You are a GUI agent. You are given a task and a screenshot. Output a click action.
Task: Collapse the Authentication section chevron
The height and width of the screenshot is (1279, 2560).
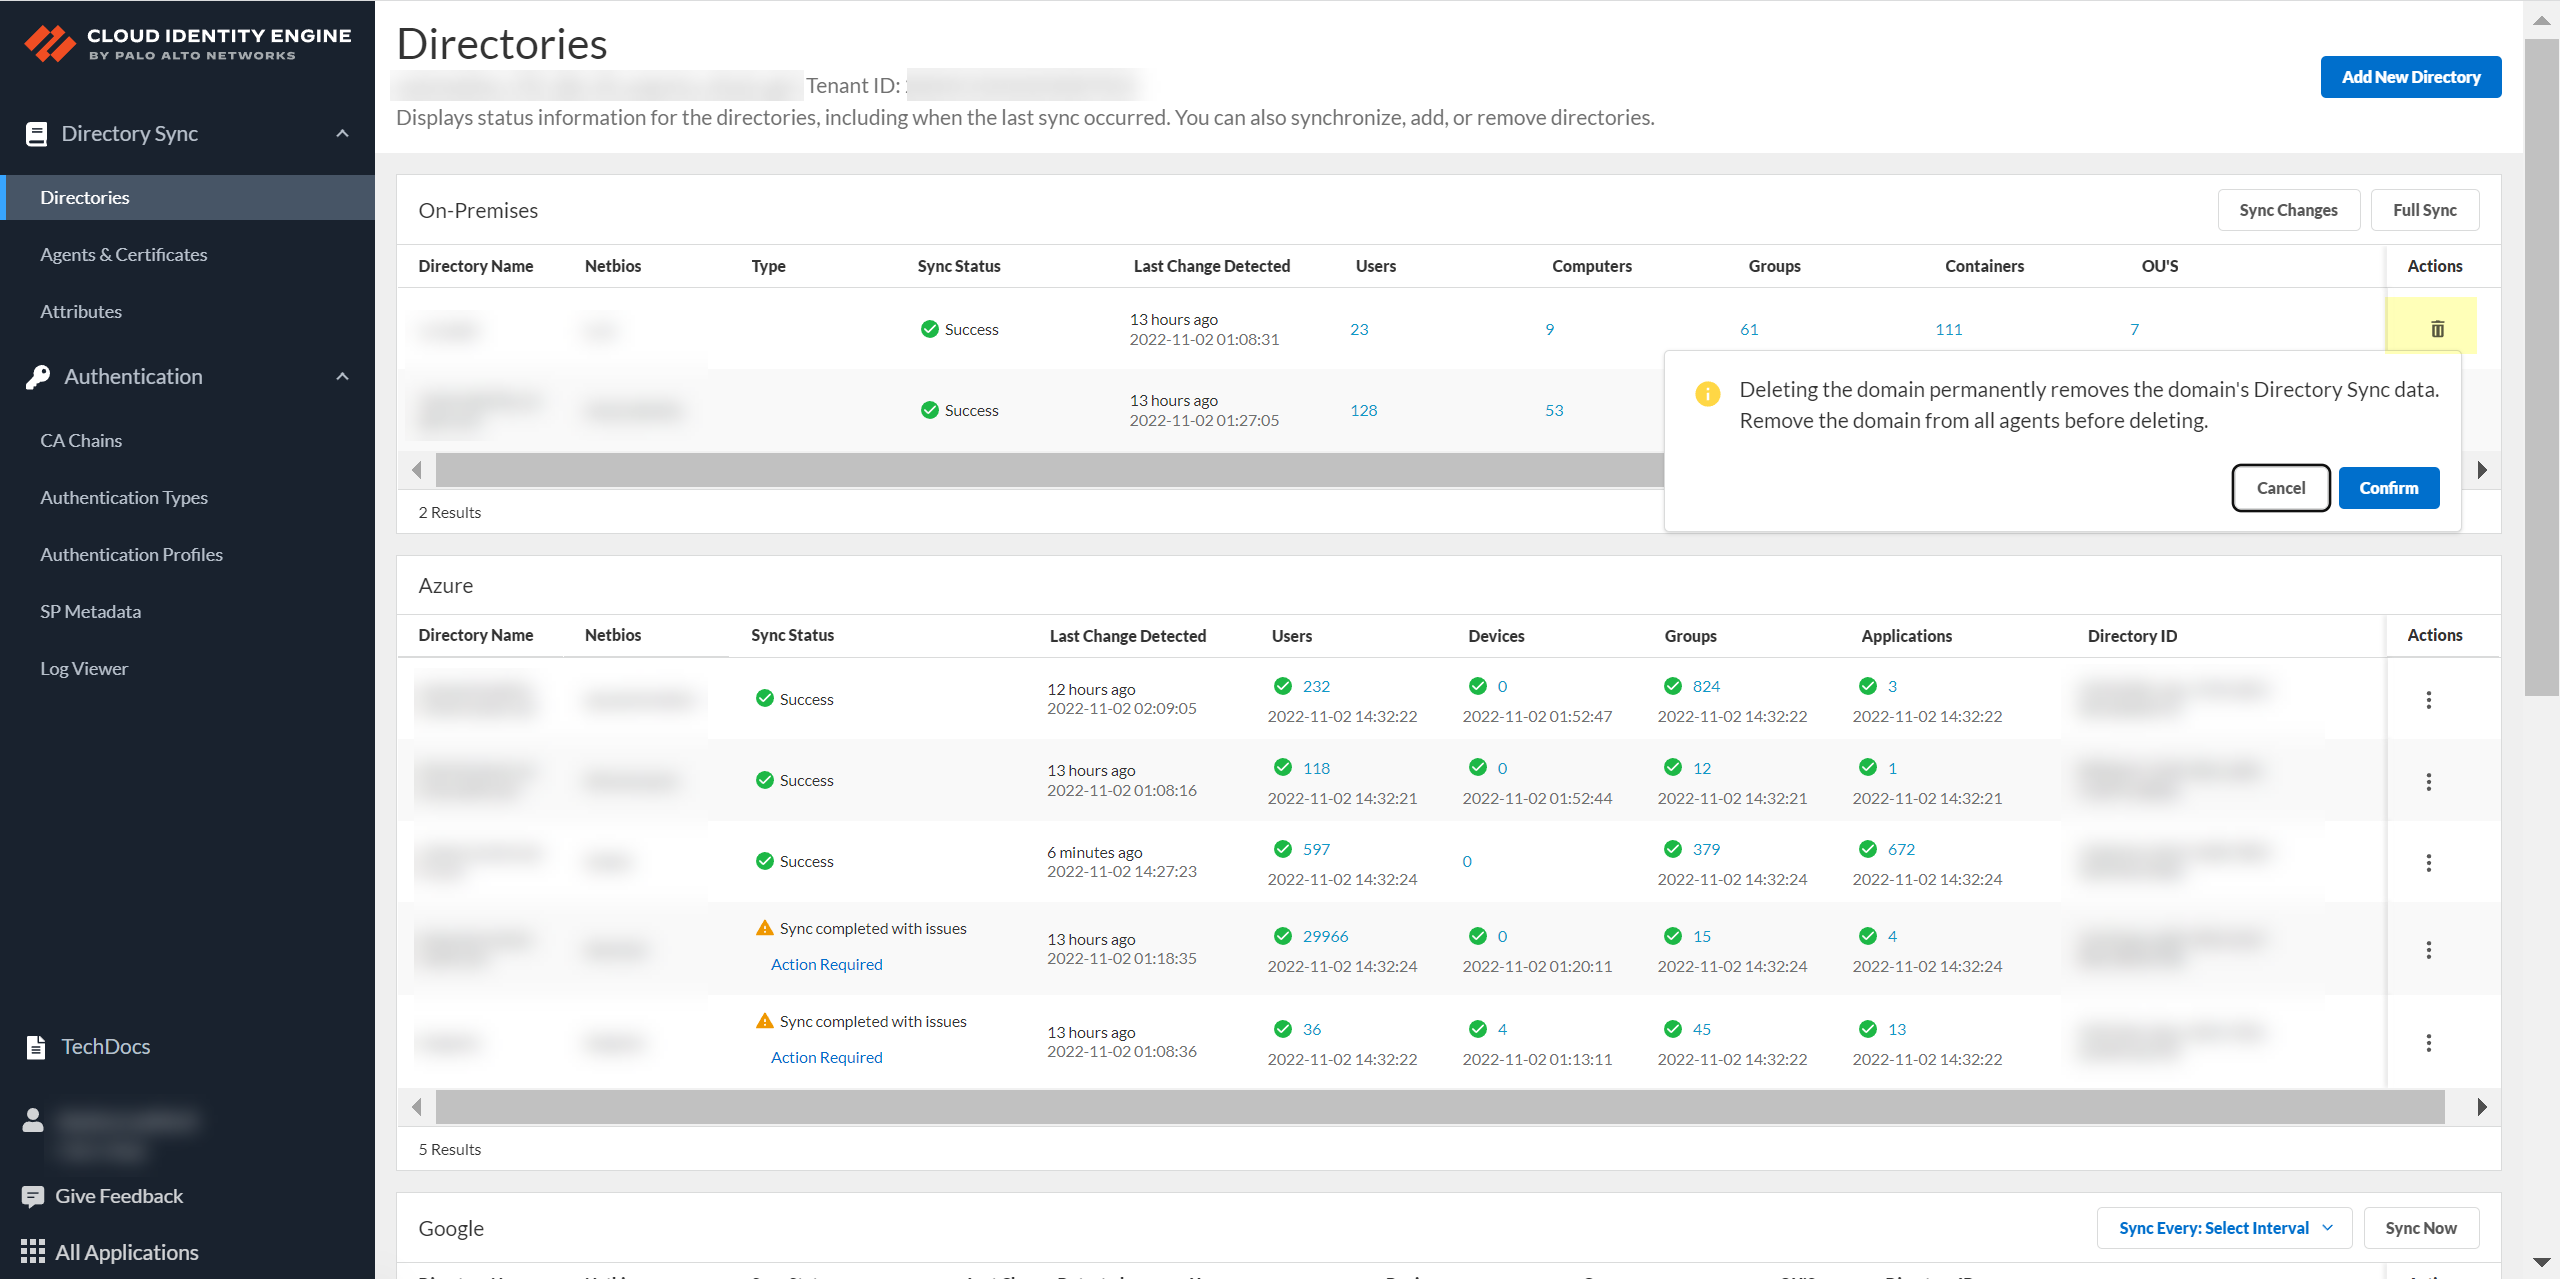point(342,377)
